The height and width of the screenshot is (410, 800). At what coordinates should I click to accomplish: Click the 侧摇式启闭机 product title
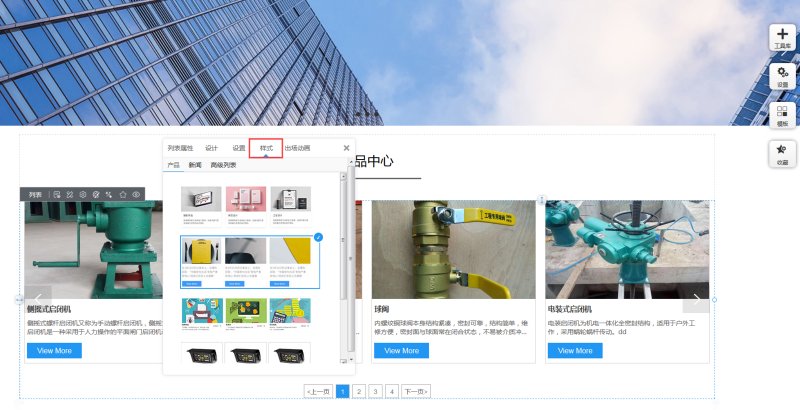pyautogui.click(x=49, y=309)
